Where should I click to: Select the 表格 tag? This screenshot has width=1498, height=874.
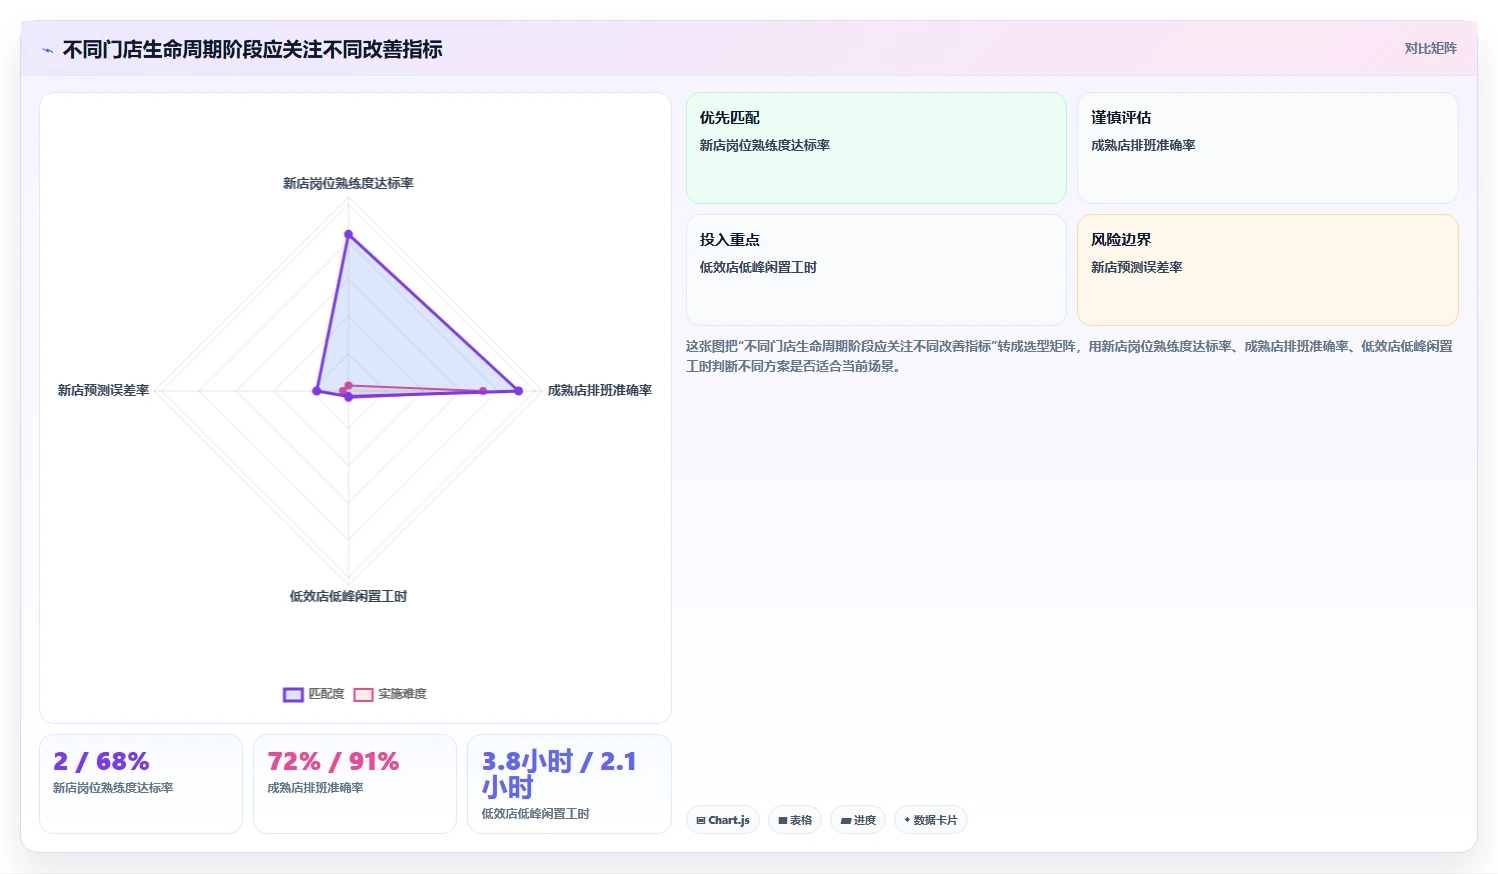[x=795, y=820]
